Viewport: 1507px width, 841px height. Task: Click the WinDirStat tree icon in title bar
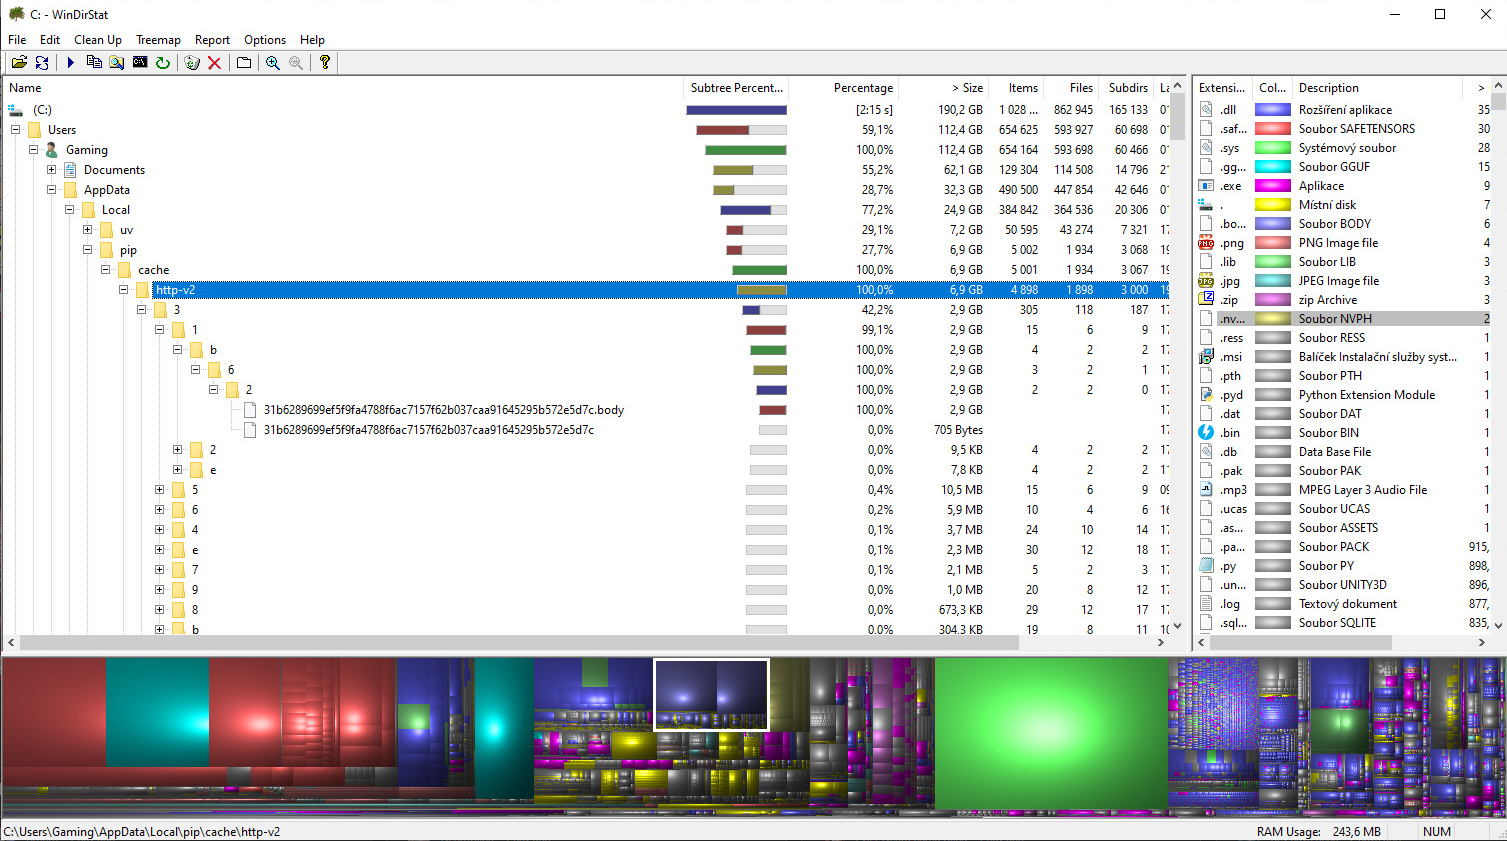click(x=16, y=14)
